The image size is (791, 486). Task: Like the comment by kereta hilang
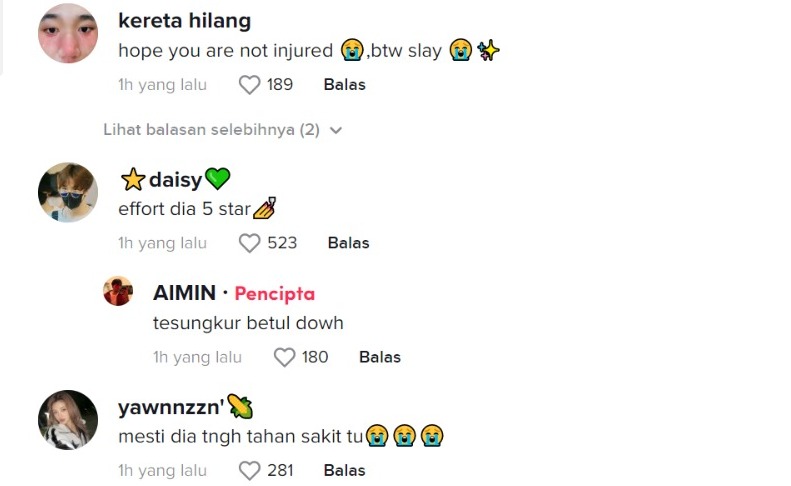point(249,85)
